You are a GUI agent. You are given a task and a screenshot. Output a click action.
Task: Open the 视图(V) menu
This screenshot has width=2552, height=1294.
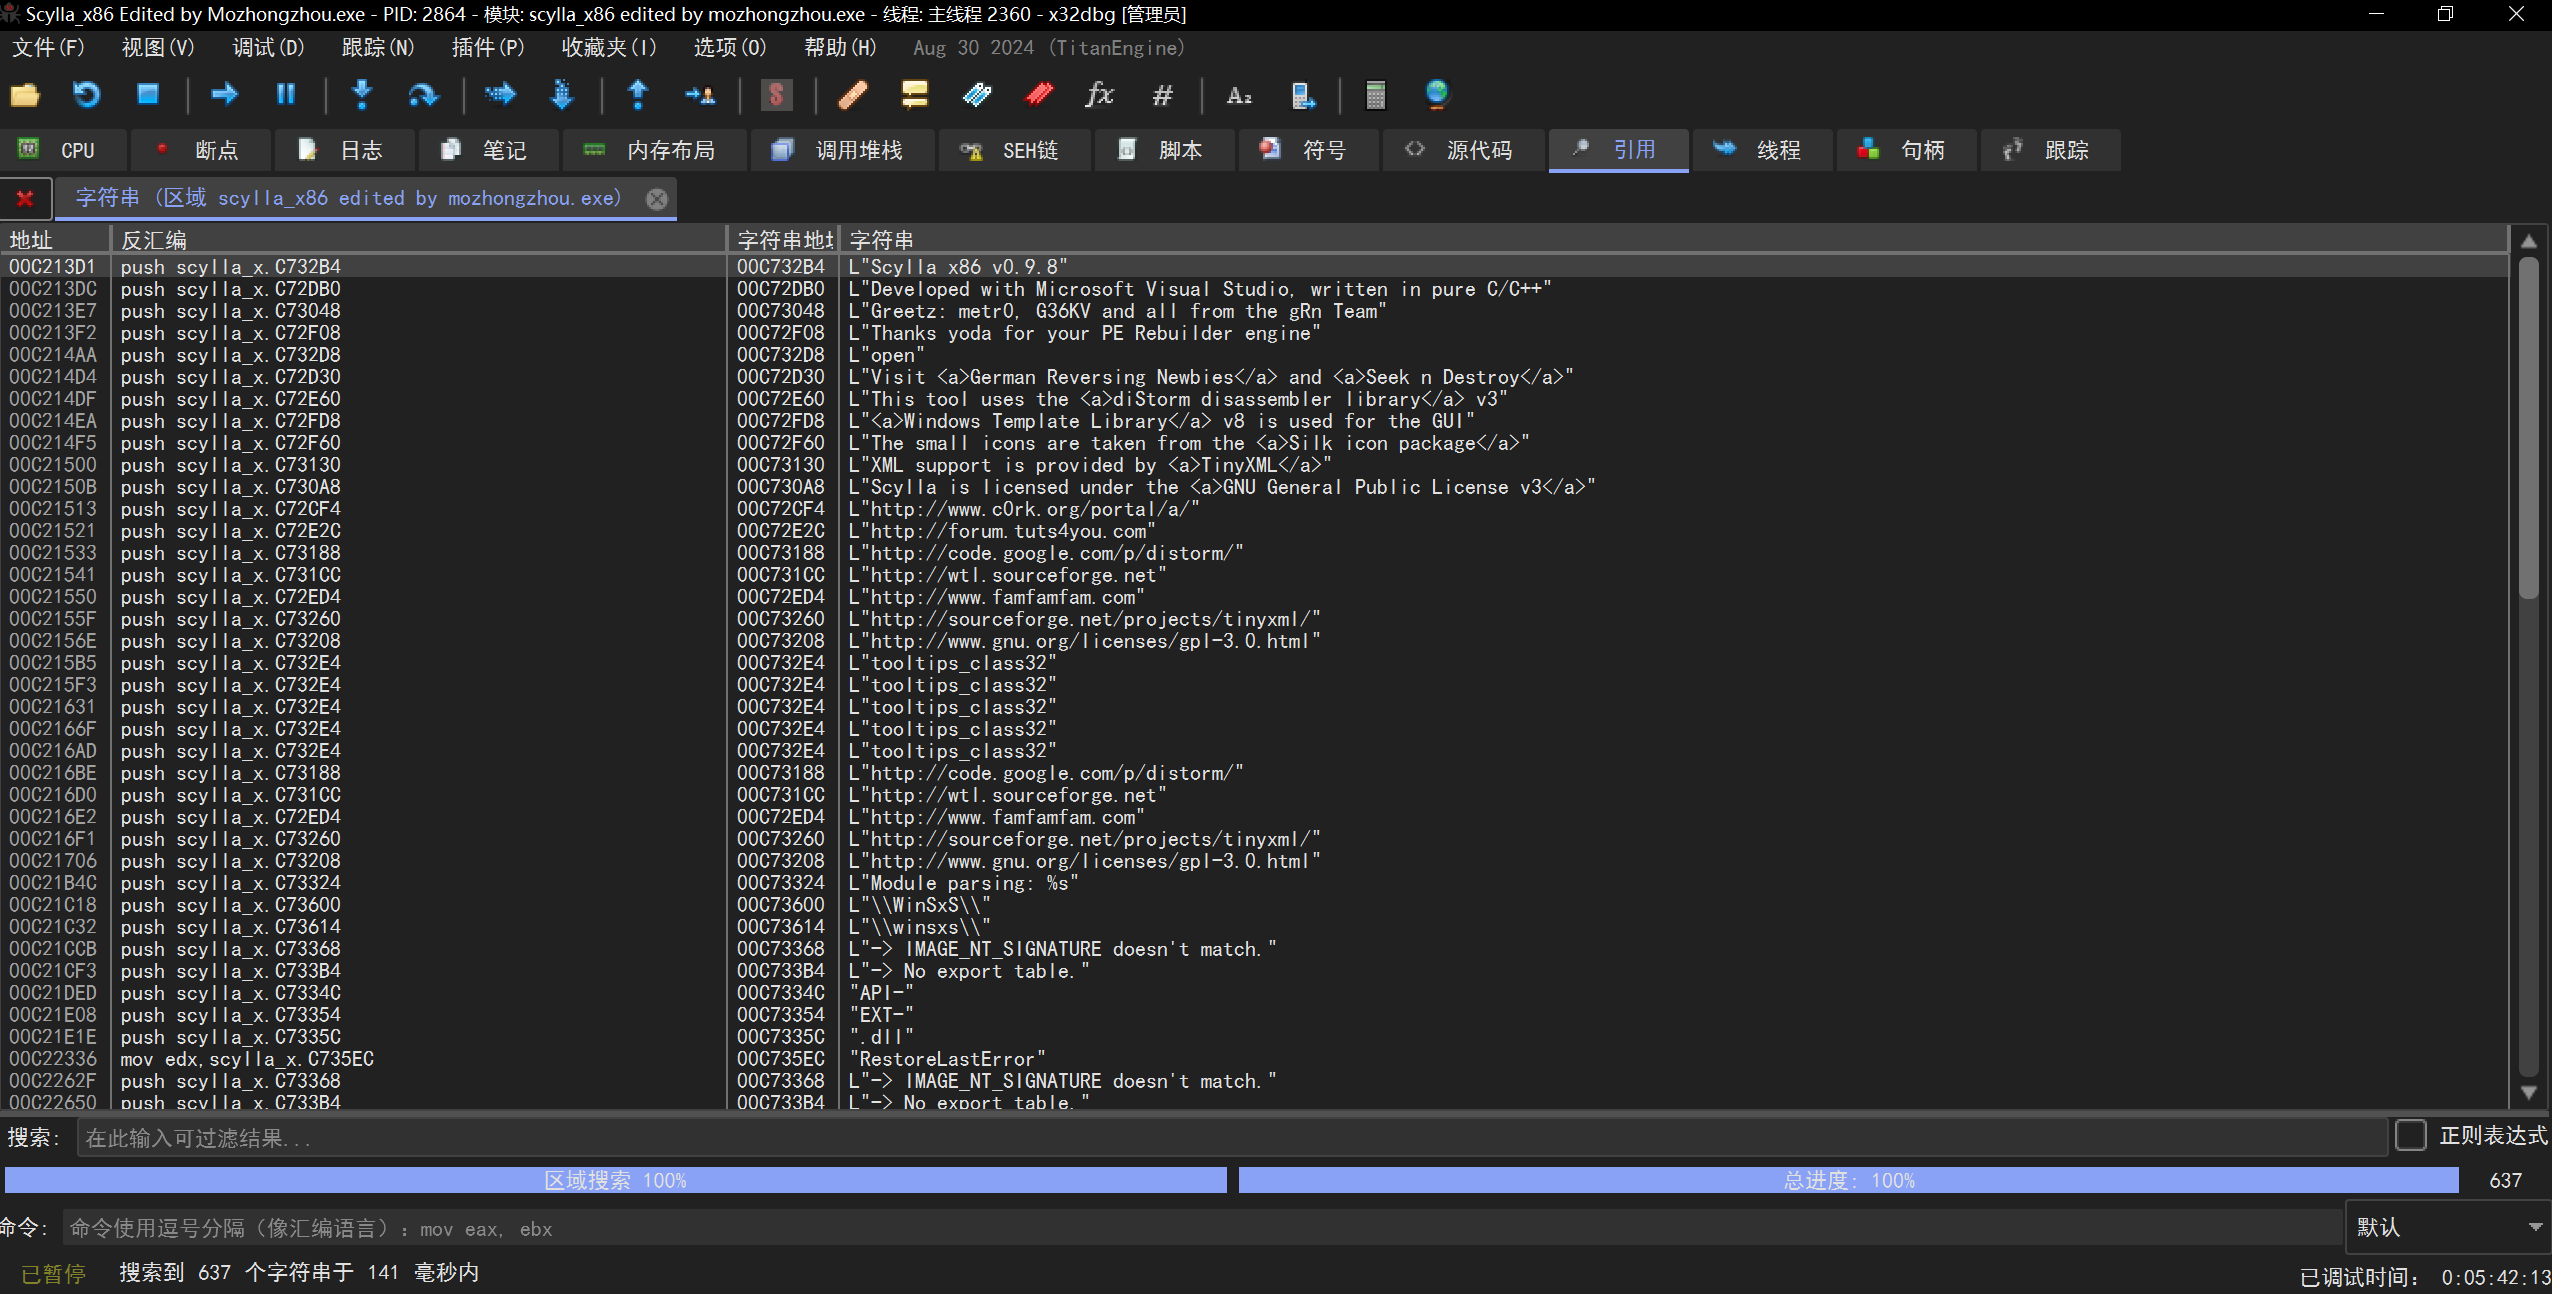pyautogui.click(x=158, y=47)
